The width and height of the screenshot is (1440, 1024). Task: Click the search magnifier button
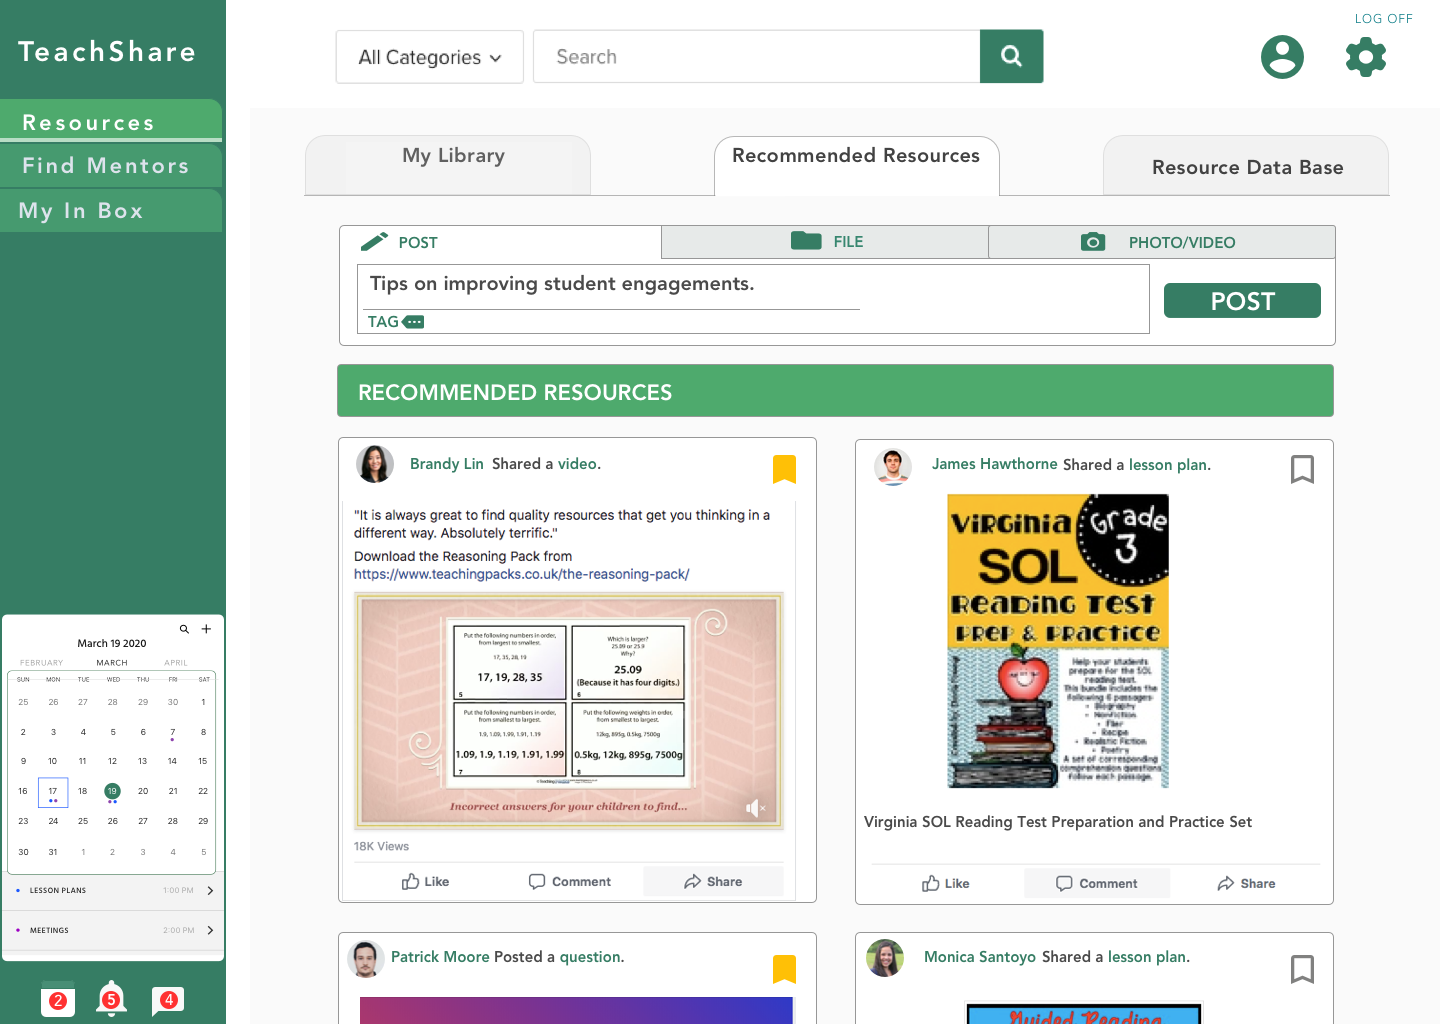[x=1011, y=56]
